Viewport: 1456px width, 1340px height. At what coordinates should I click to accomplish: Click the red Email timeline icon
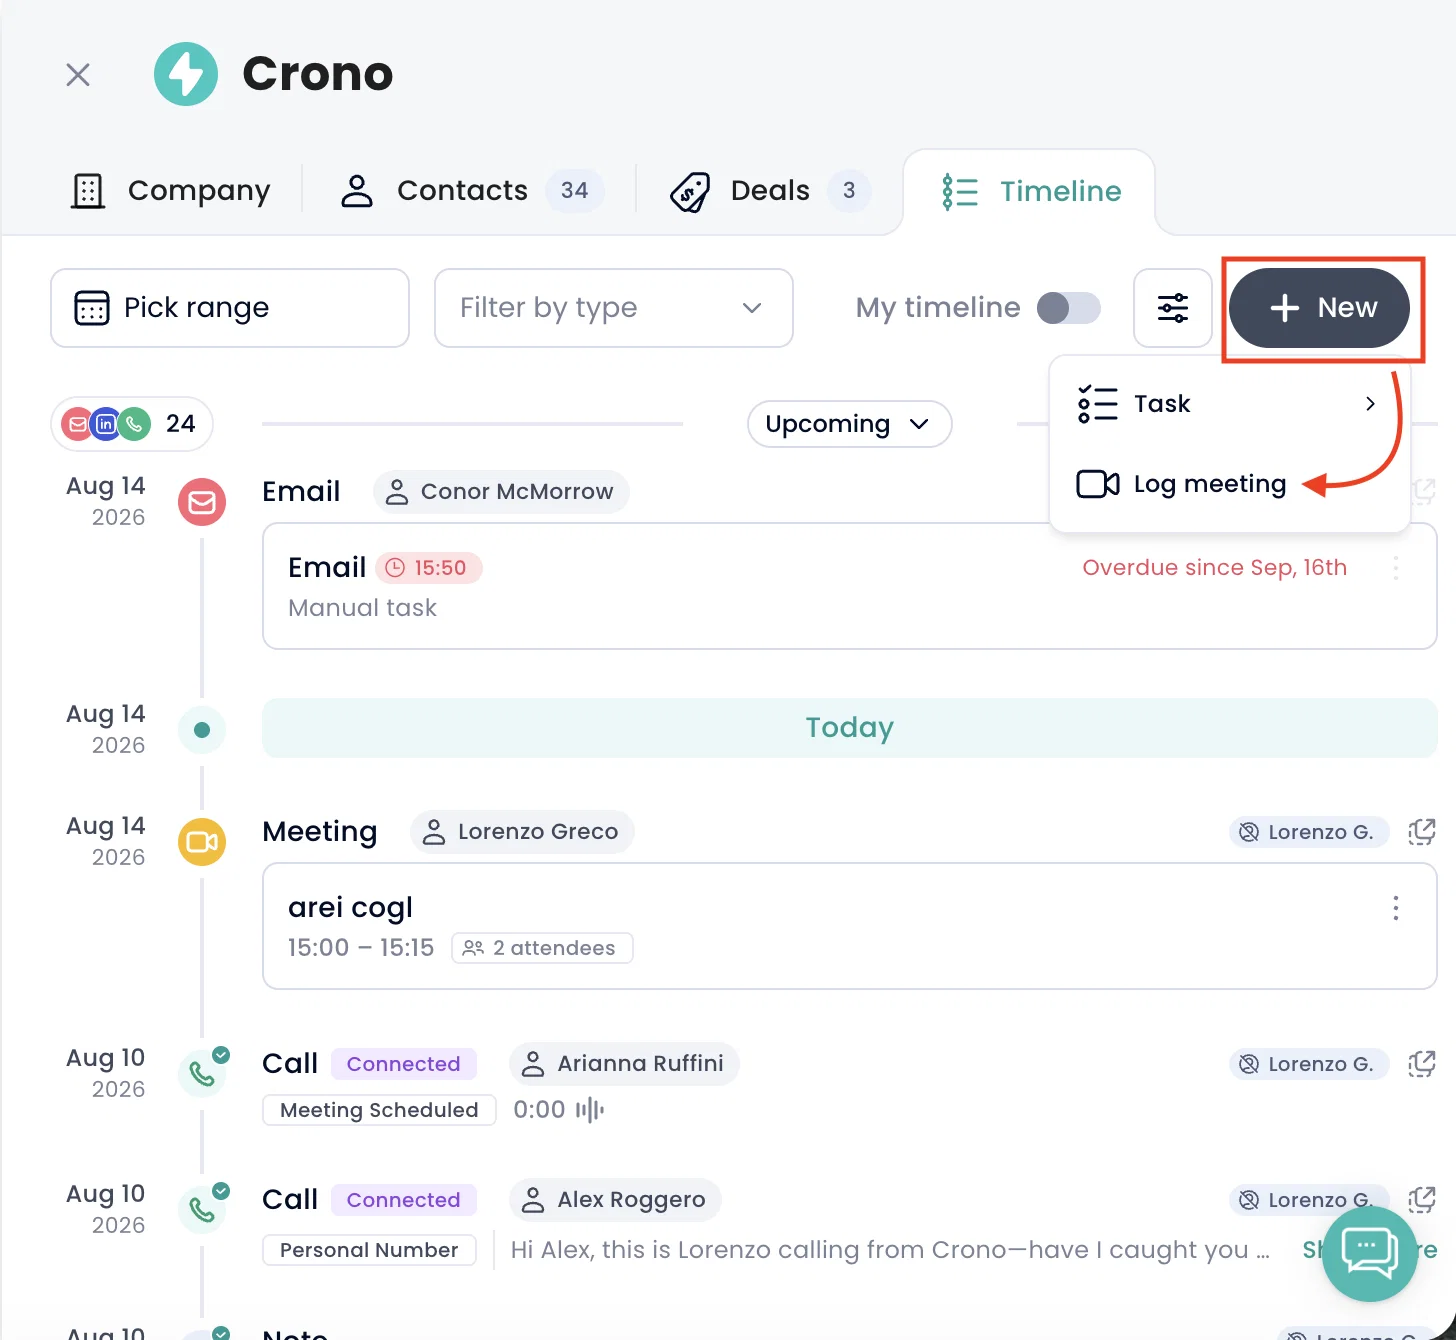click(202, 502)
